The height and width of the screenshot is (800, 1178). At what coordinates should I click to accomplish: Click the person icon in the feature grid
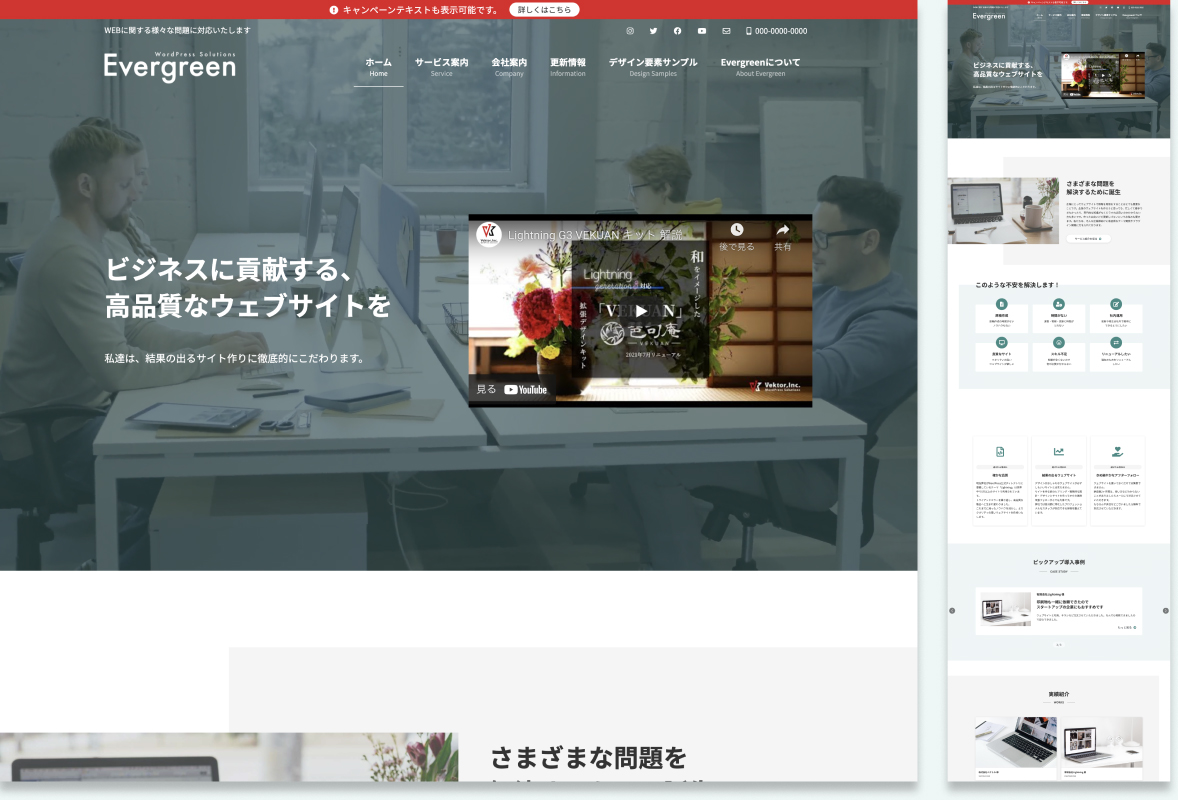click(x=1059, y=304)
